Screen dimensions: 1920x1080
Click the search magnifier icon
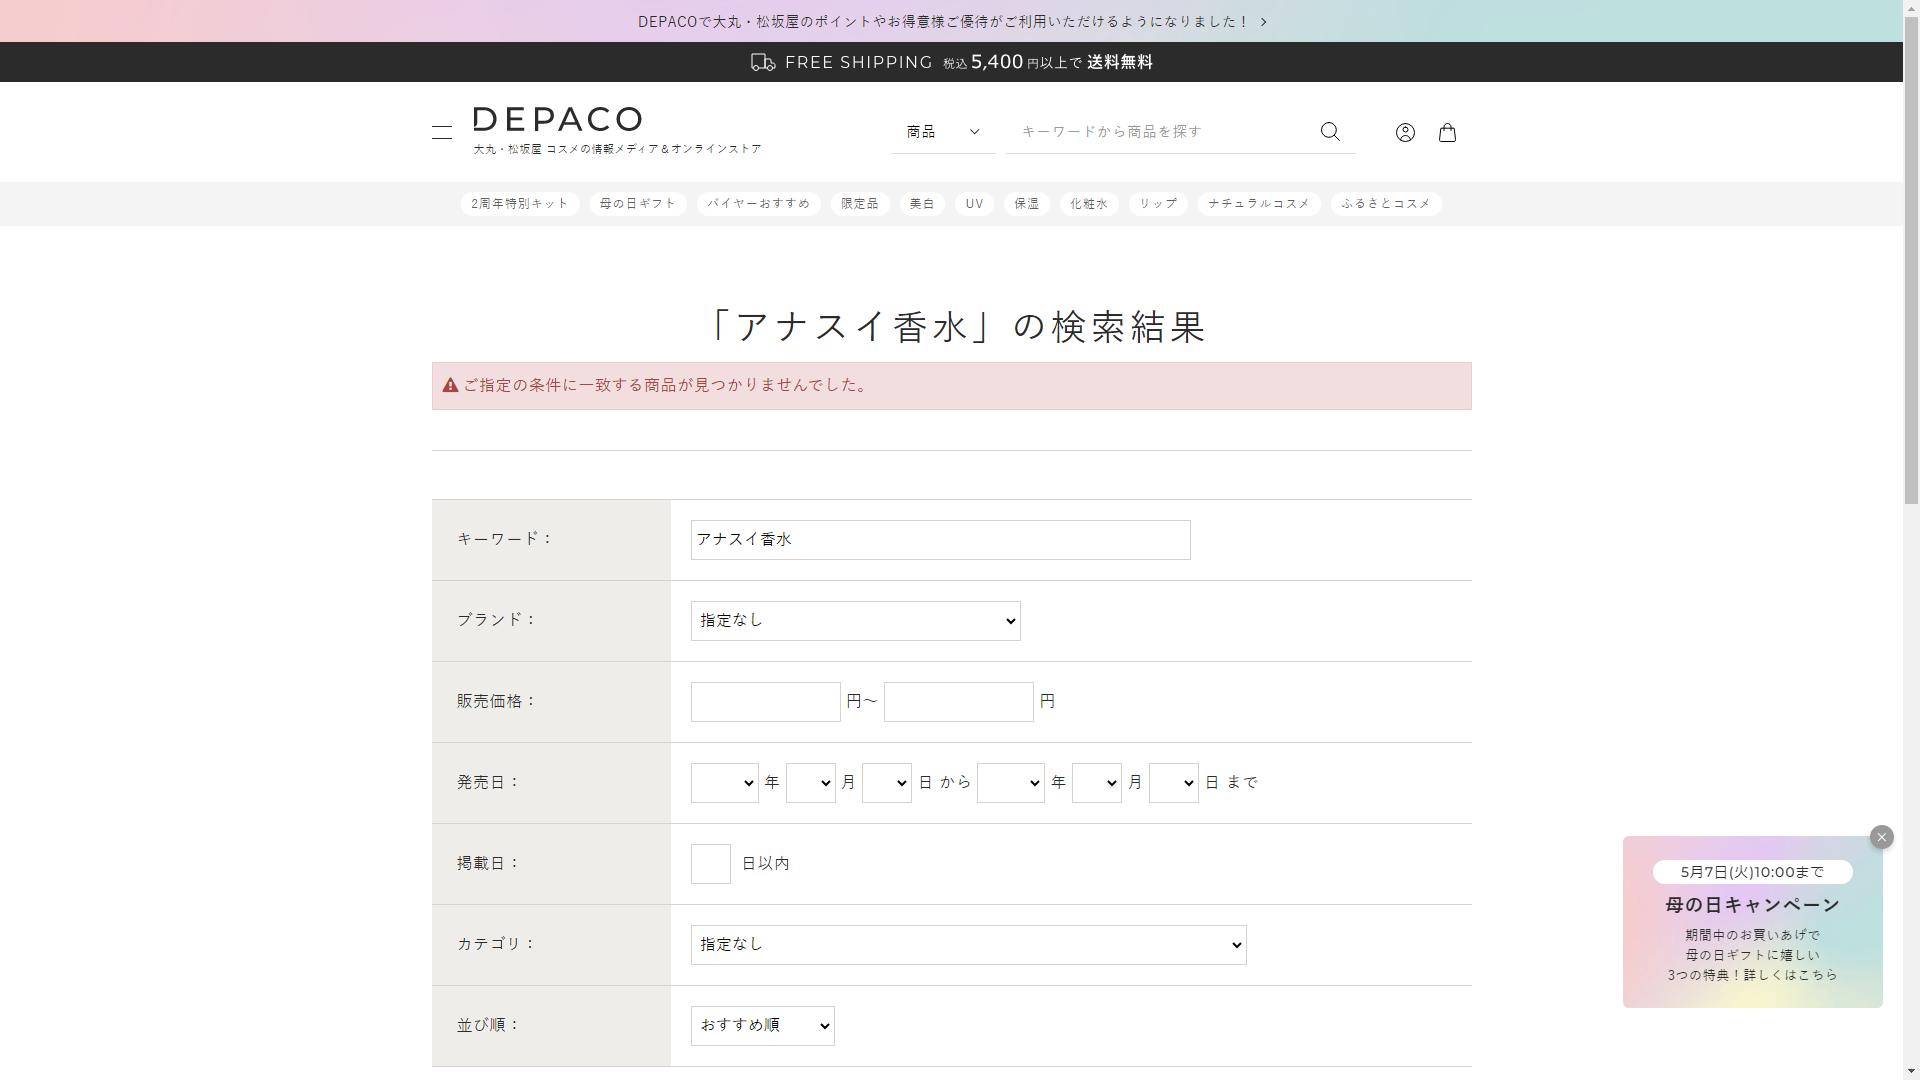tap(1330, 132)
